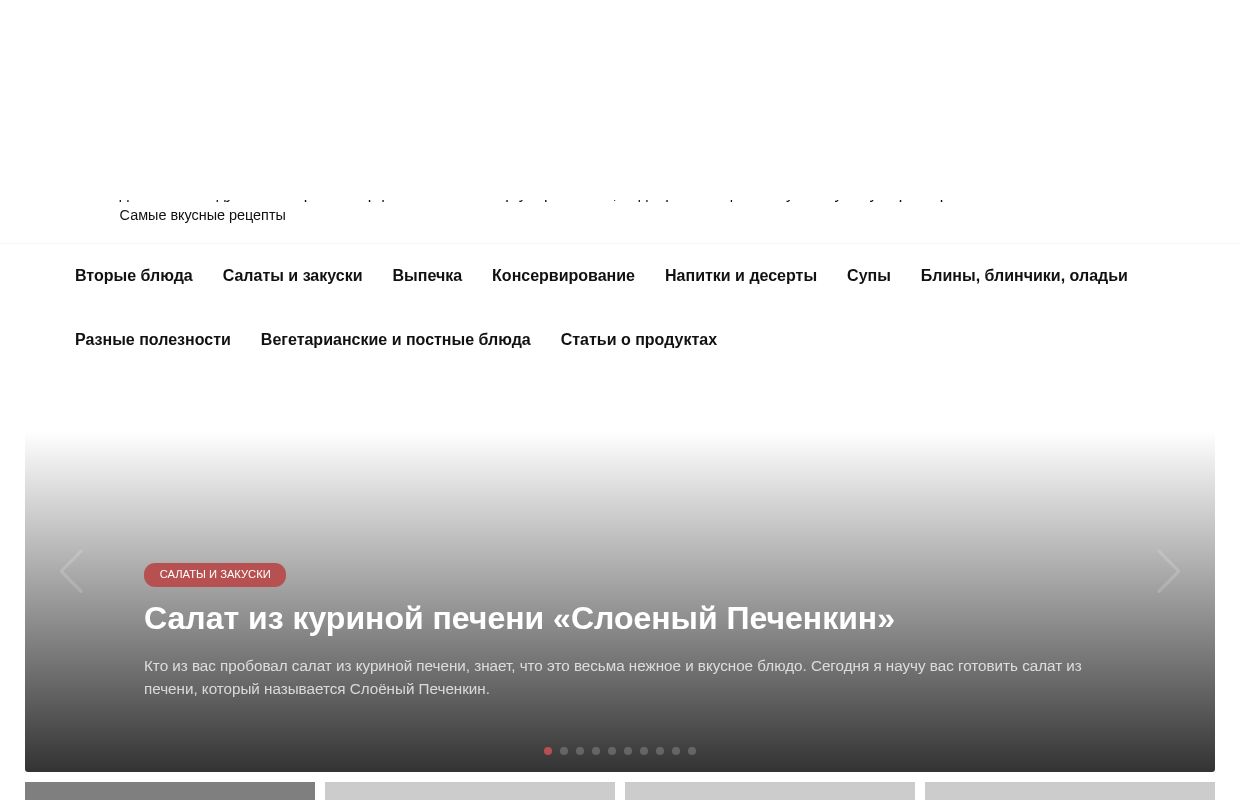Open Салаты и закуски menu item
The width and height of the screenshot is (1240, 800).
click(x=292, y=276)
